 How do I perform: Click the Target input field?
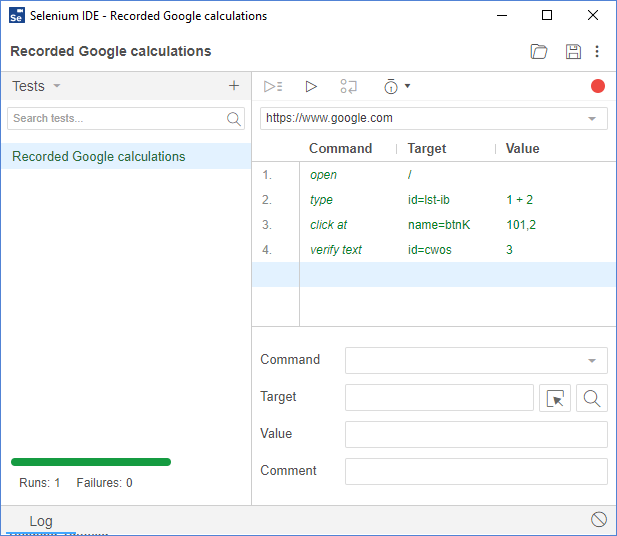point(439,397)
